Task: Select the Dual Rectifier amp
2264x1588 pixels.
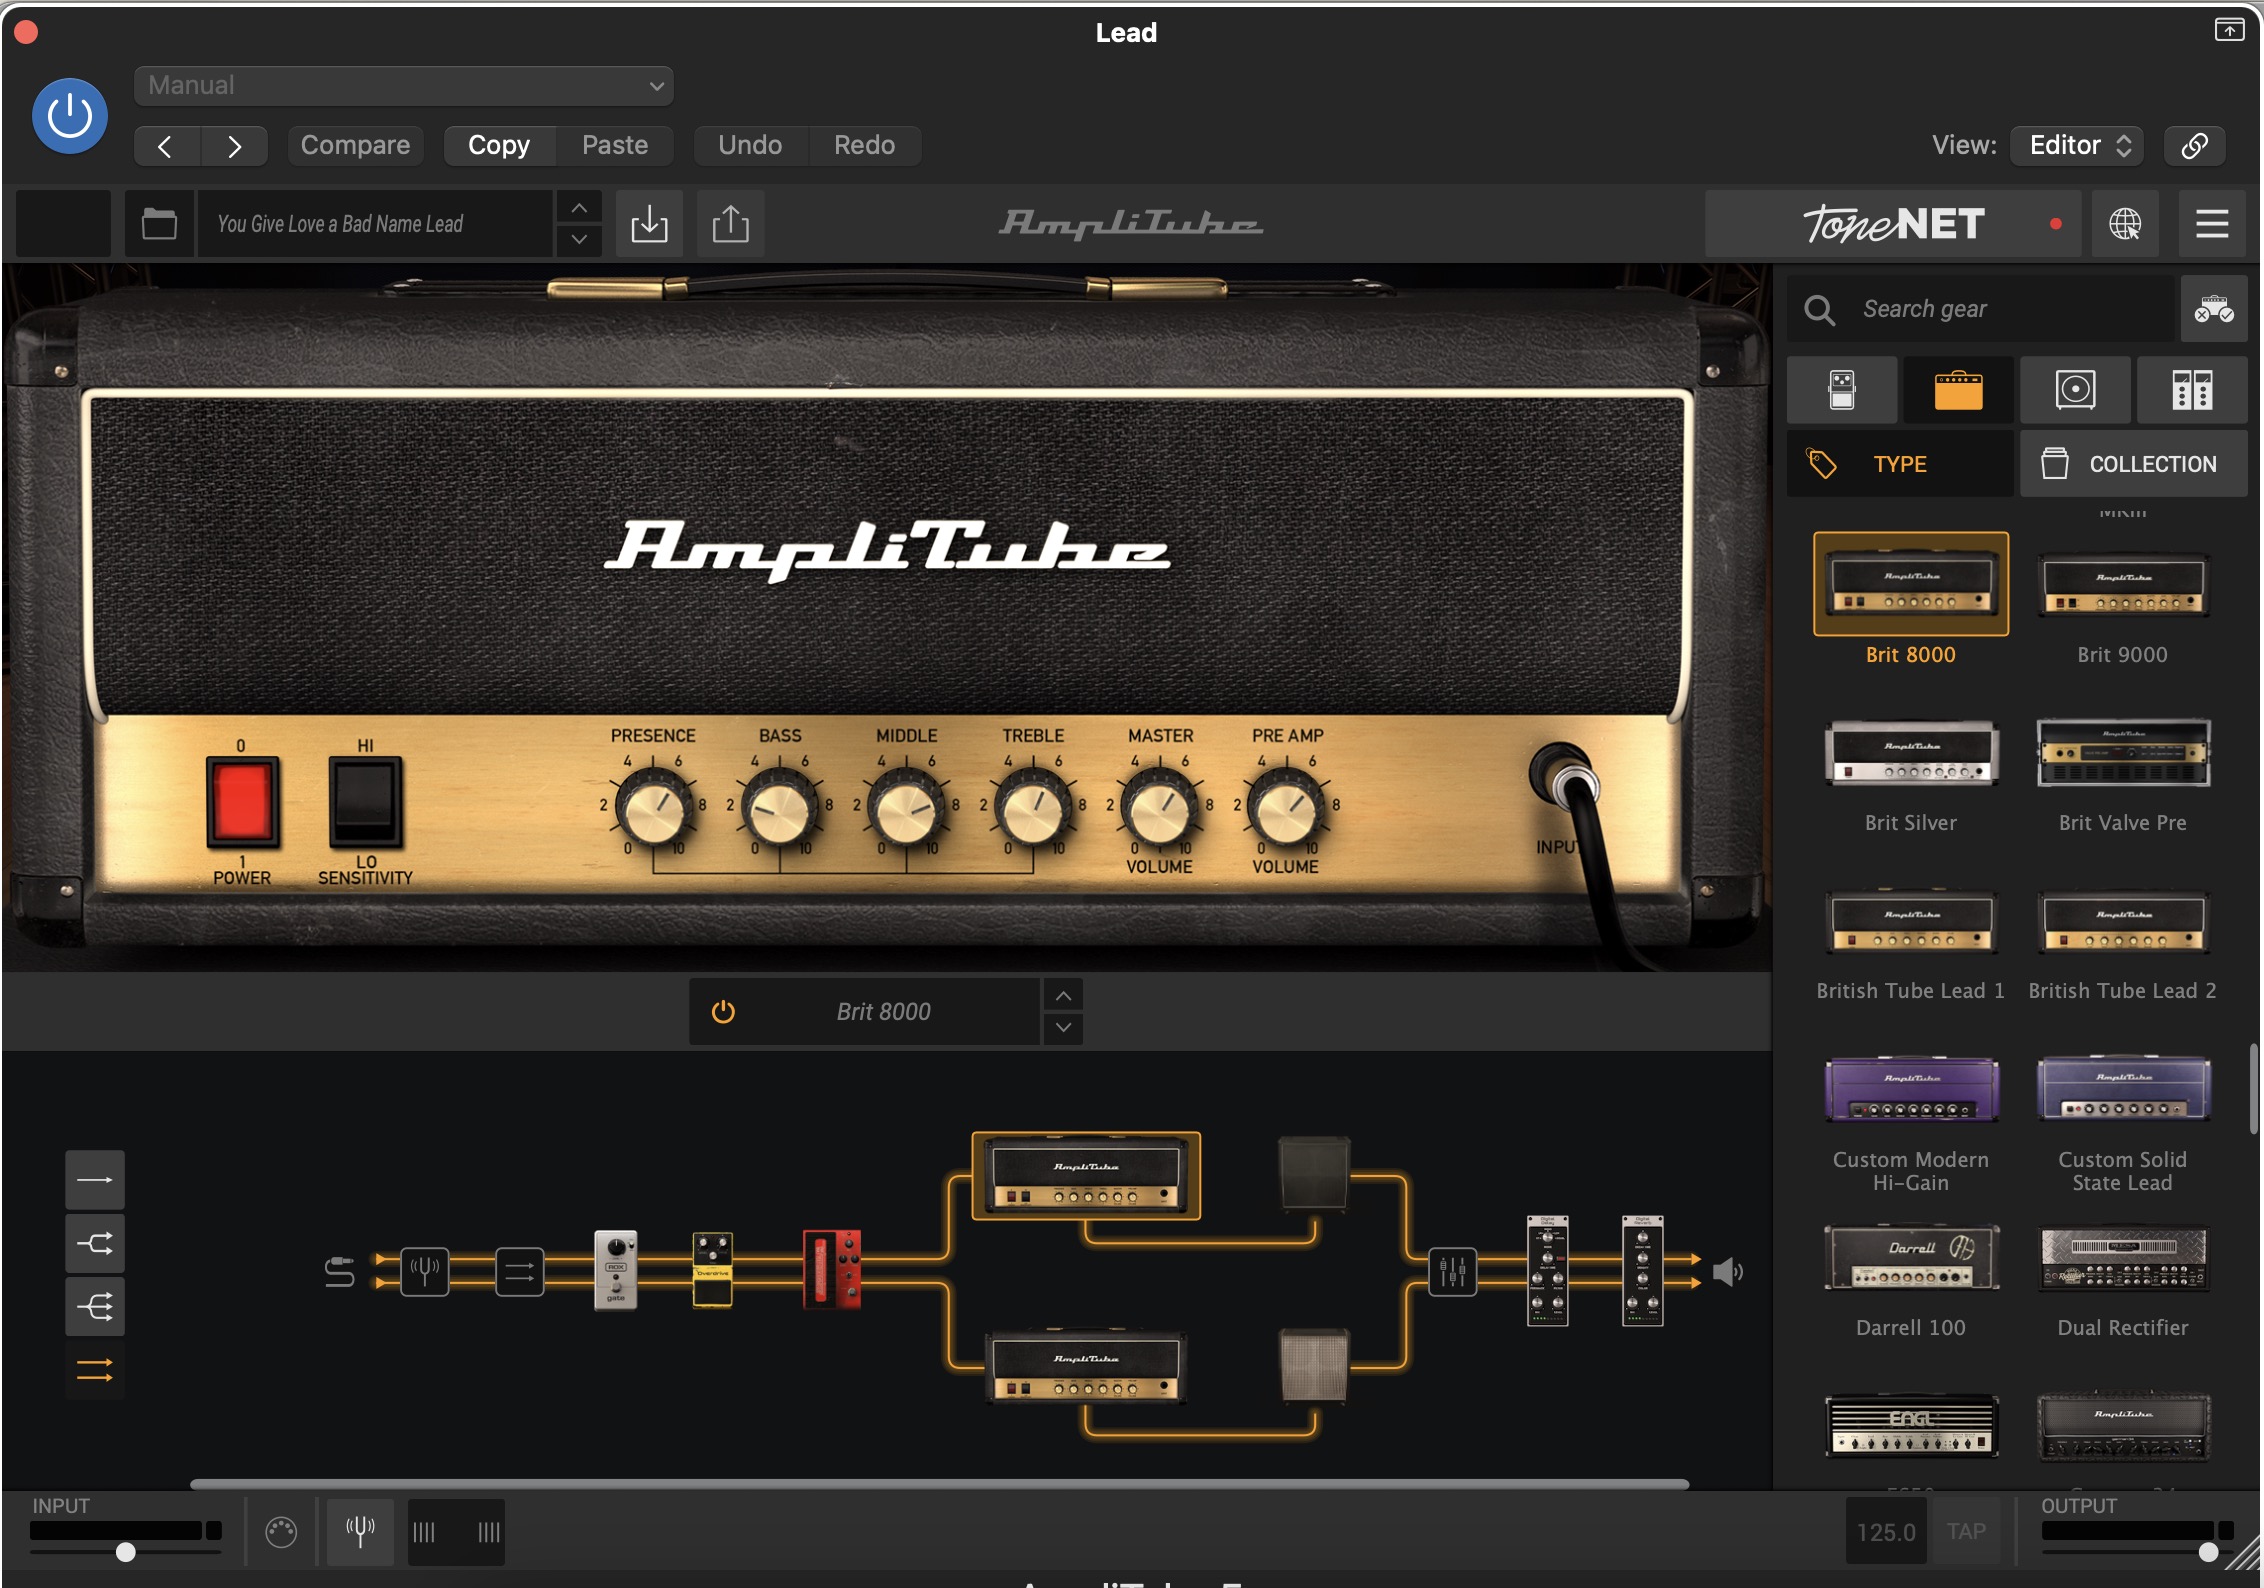Action: 2123,1258
